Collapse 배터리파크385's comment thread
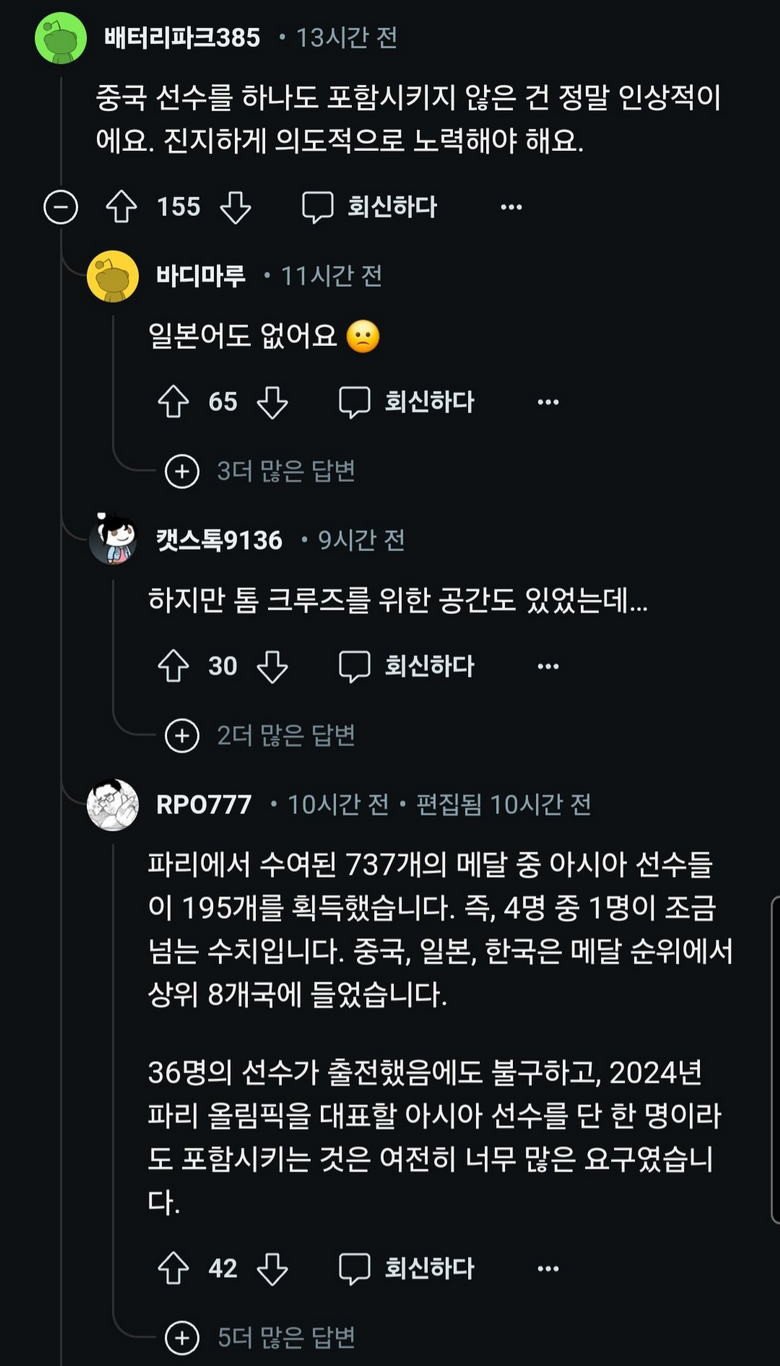780x1366 pixels. tap(61, 207)
